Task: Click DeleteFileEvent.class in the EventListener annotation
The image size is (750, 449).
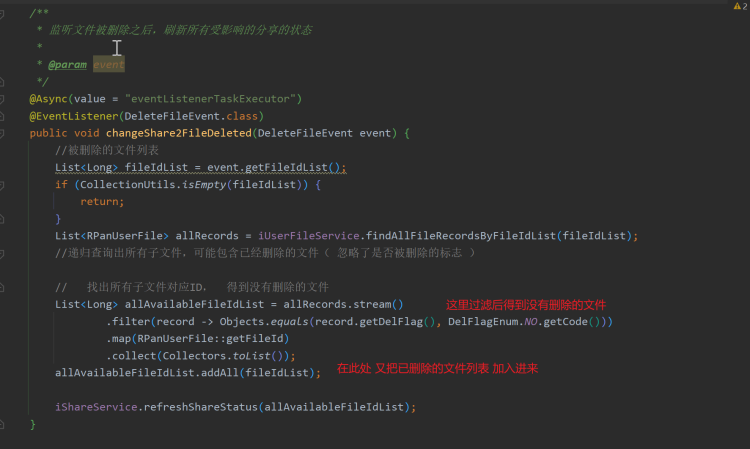Action: [191, 116]
